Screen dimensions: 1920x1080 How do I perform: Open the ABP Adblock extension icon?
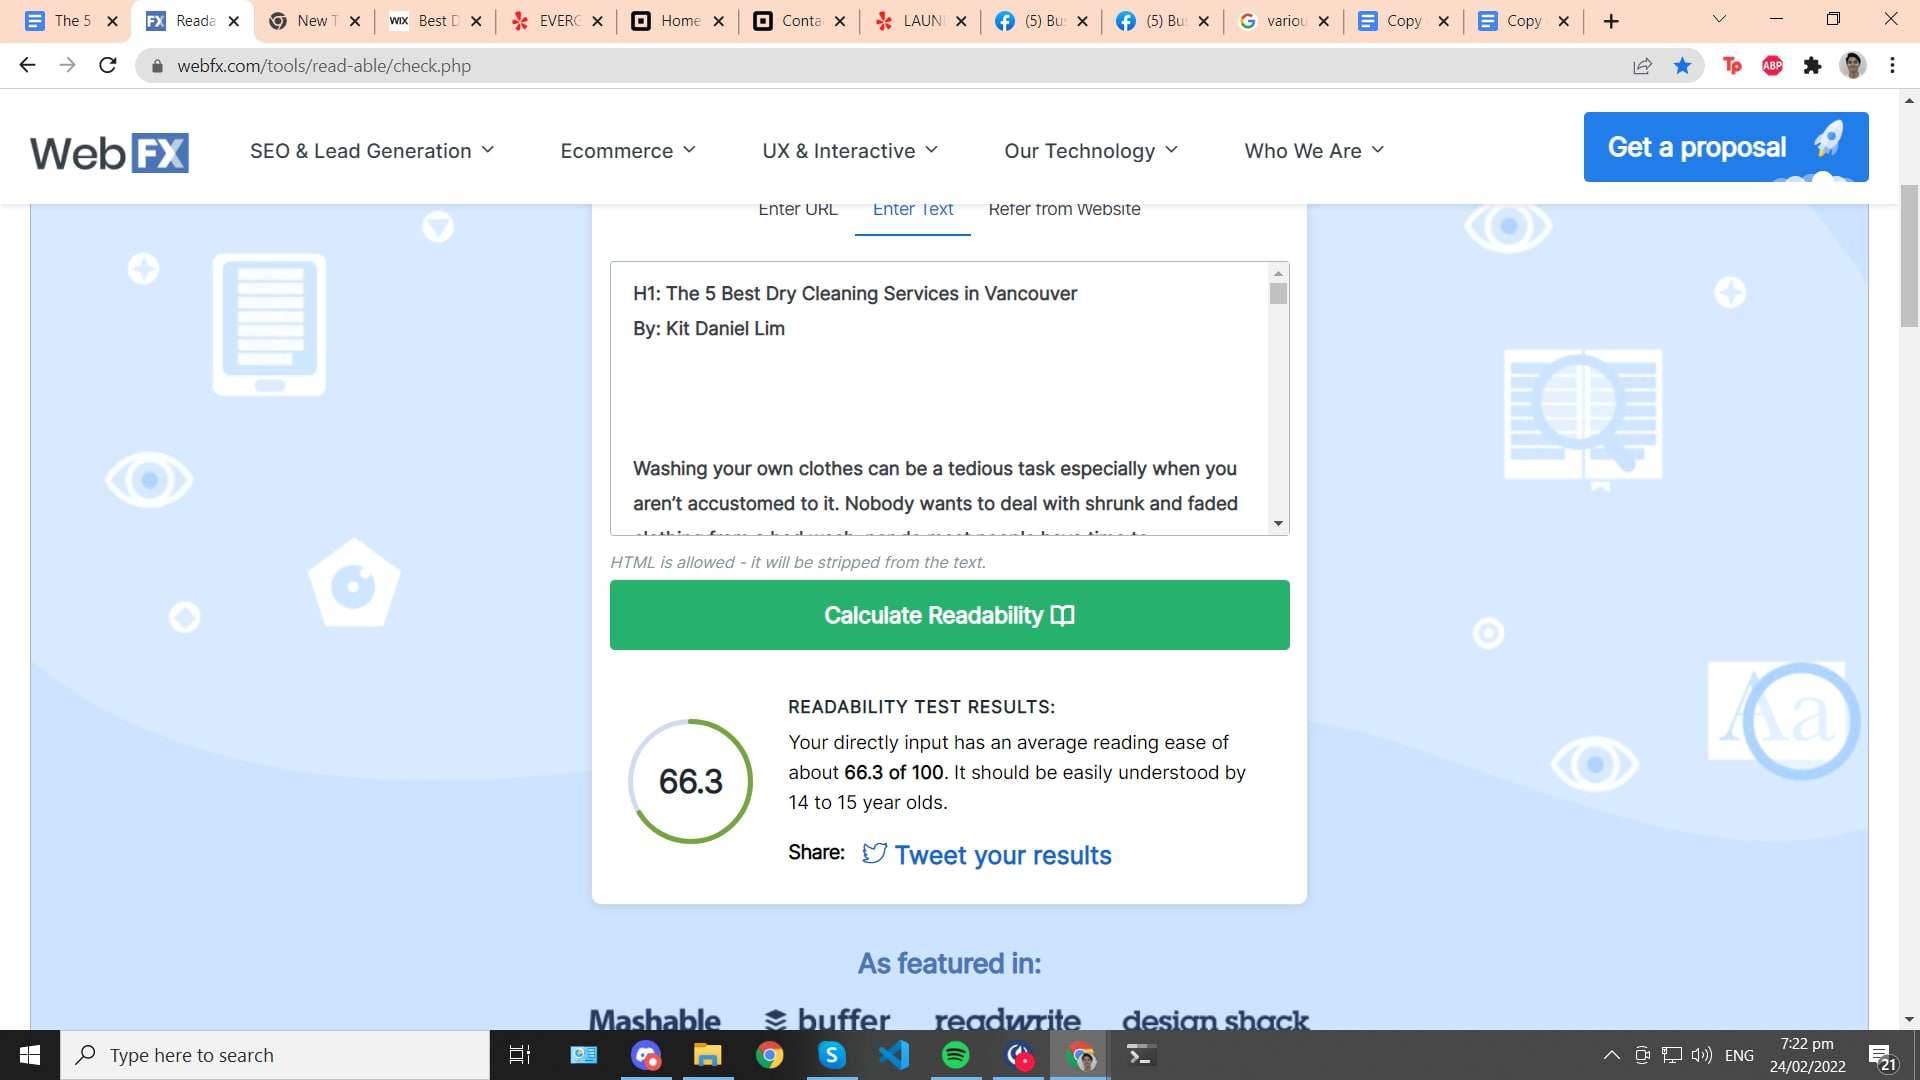(x=1772, y=66)
